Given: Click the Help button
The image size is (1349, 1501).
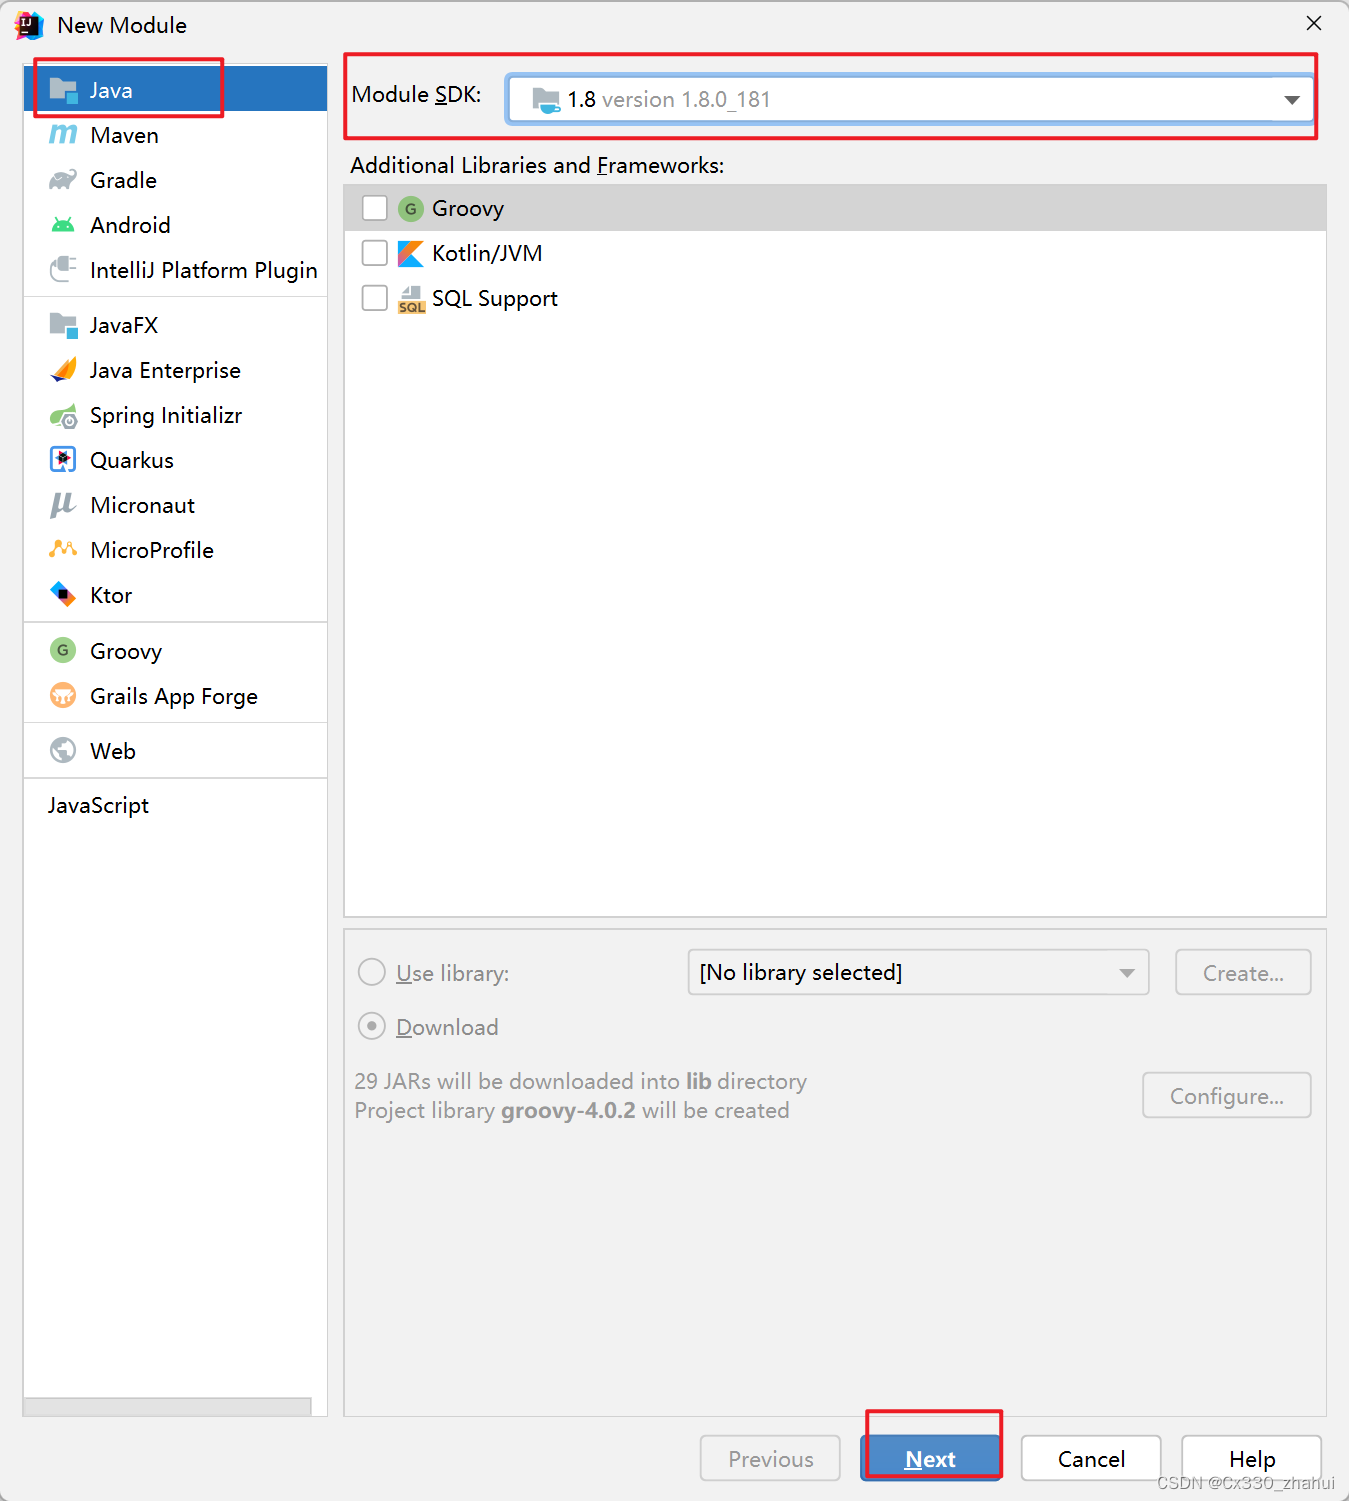Looking at the screenshot, I should [x=1251, y=1458].
